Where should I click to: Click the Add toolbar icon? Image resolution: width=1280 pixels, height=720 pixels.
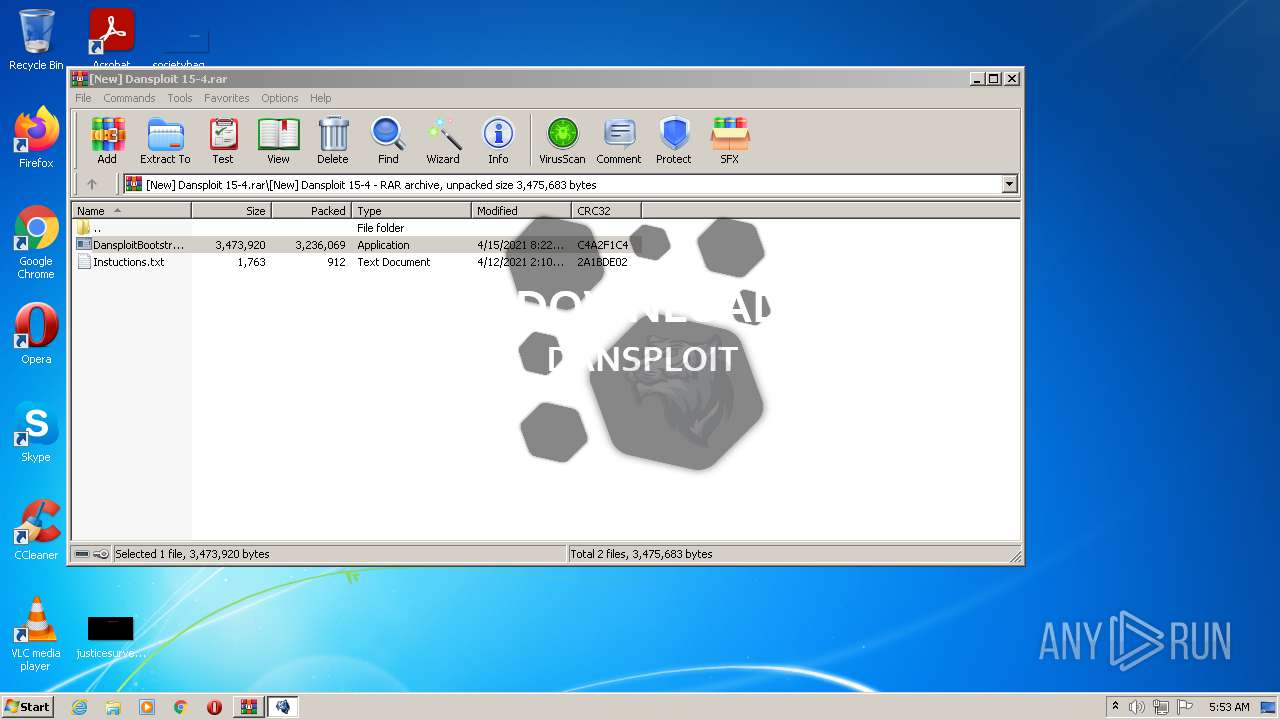click(107, 140)
